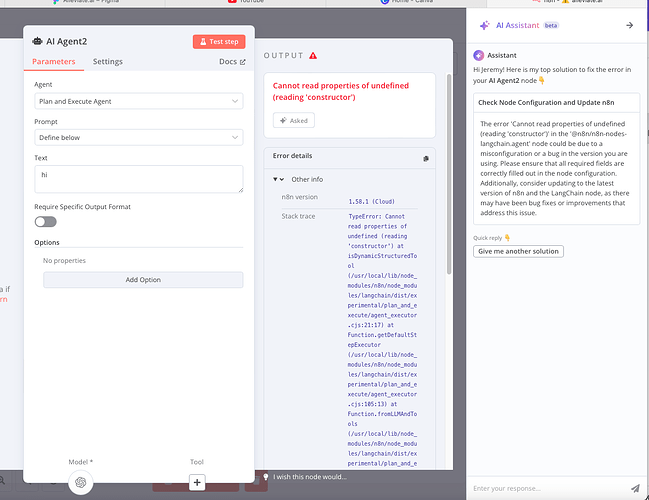Click the error message Cannot read properties text
Screen dimensions: 649x500
(x=341, y=91)
